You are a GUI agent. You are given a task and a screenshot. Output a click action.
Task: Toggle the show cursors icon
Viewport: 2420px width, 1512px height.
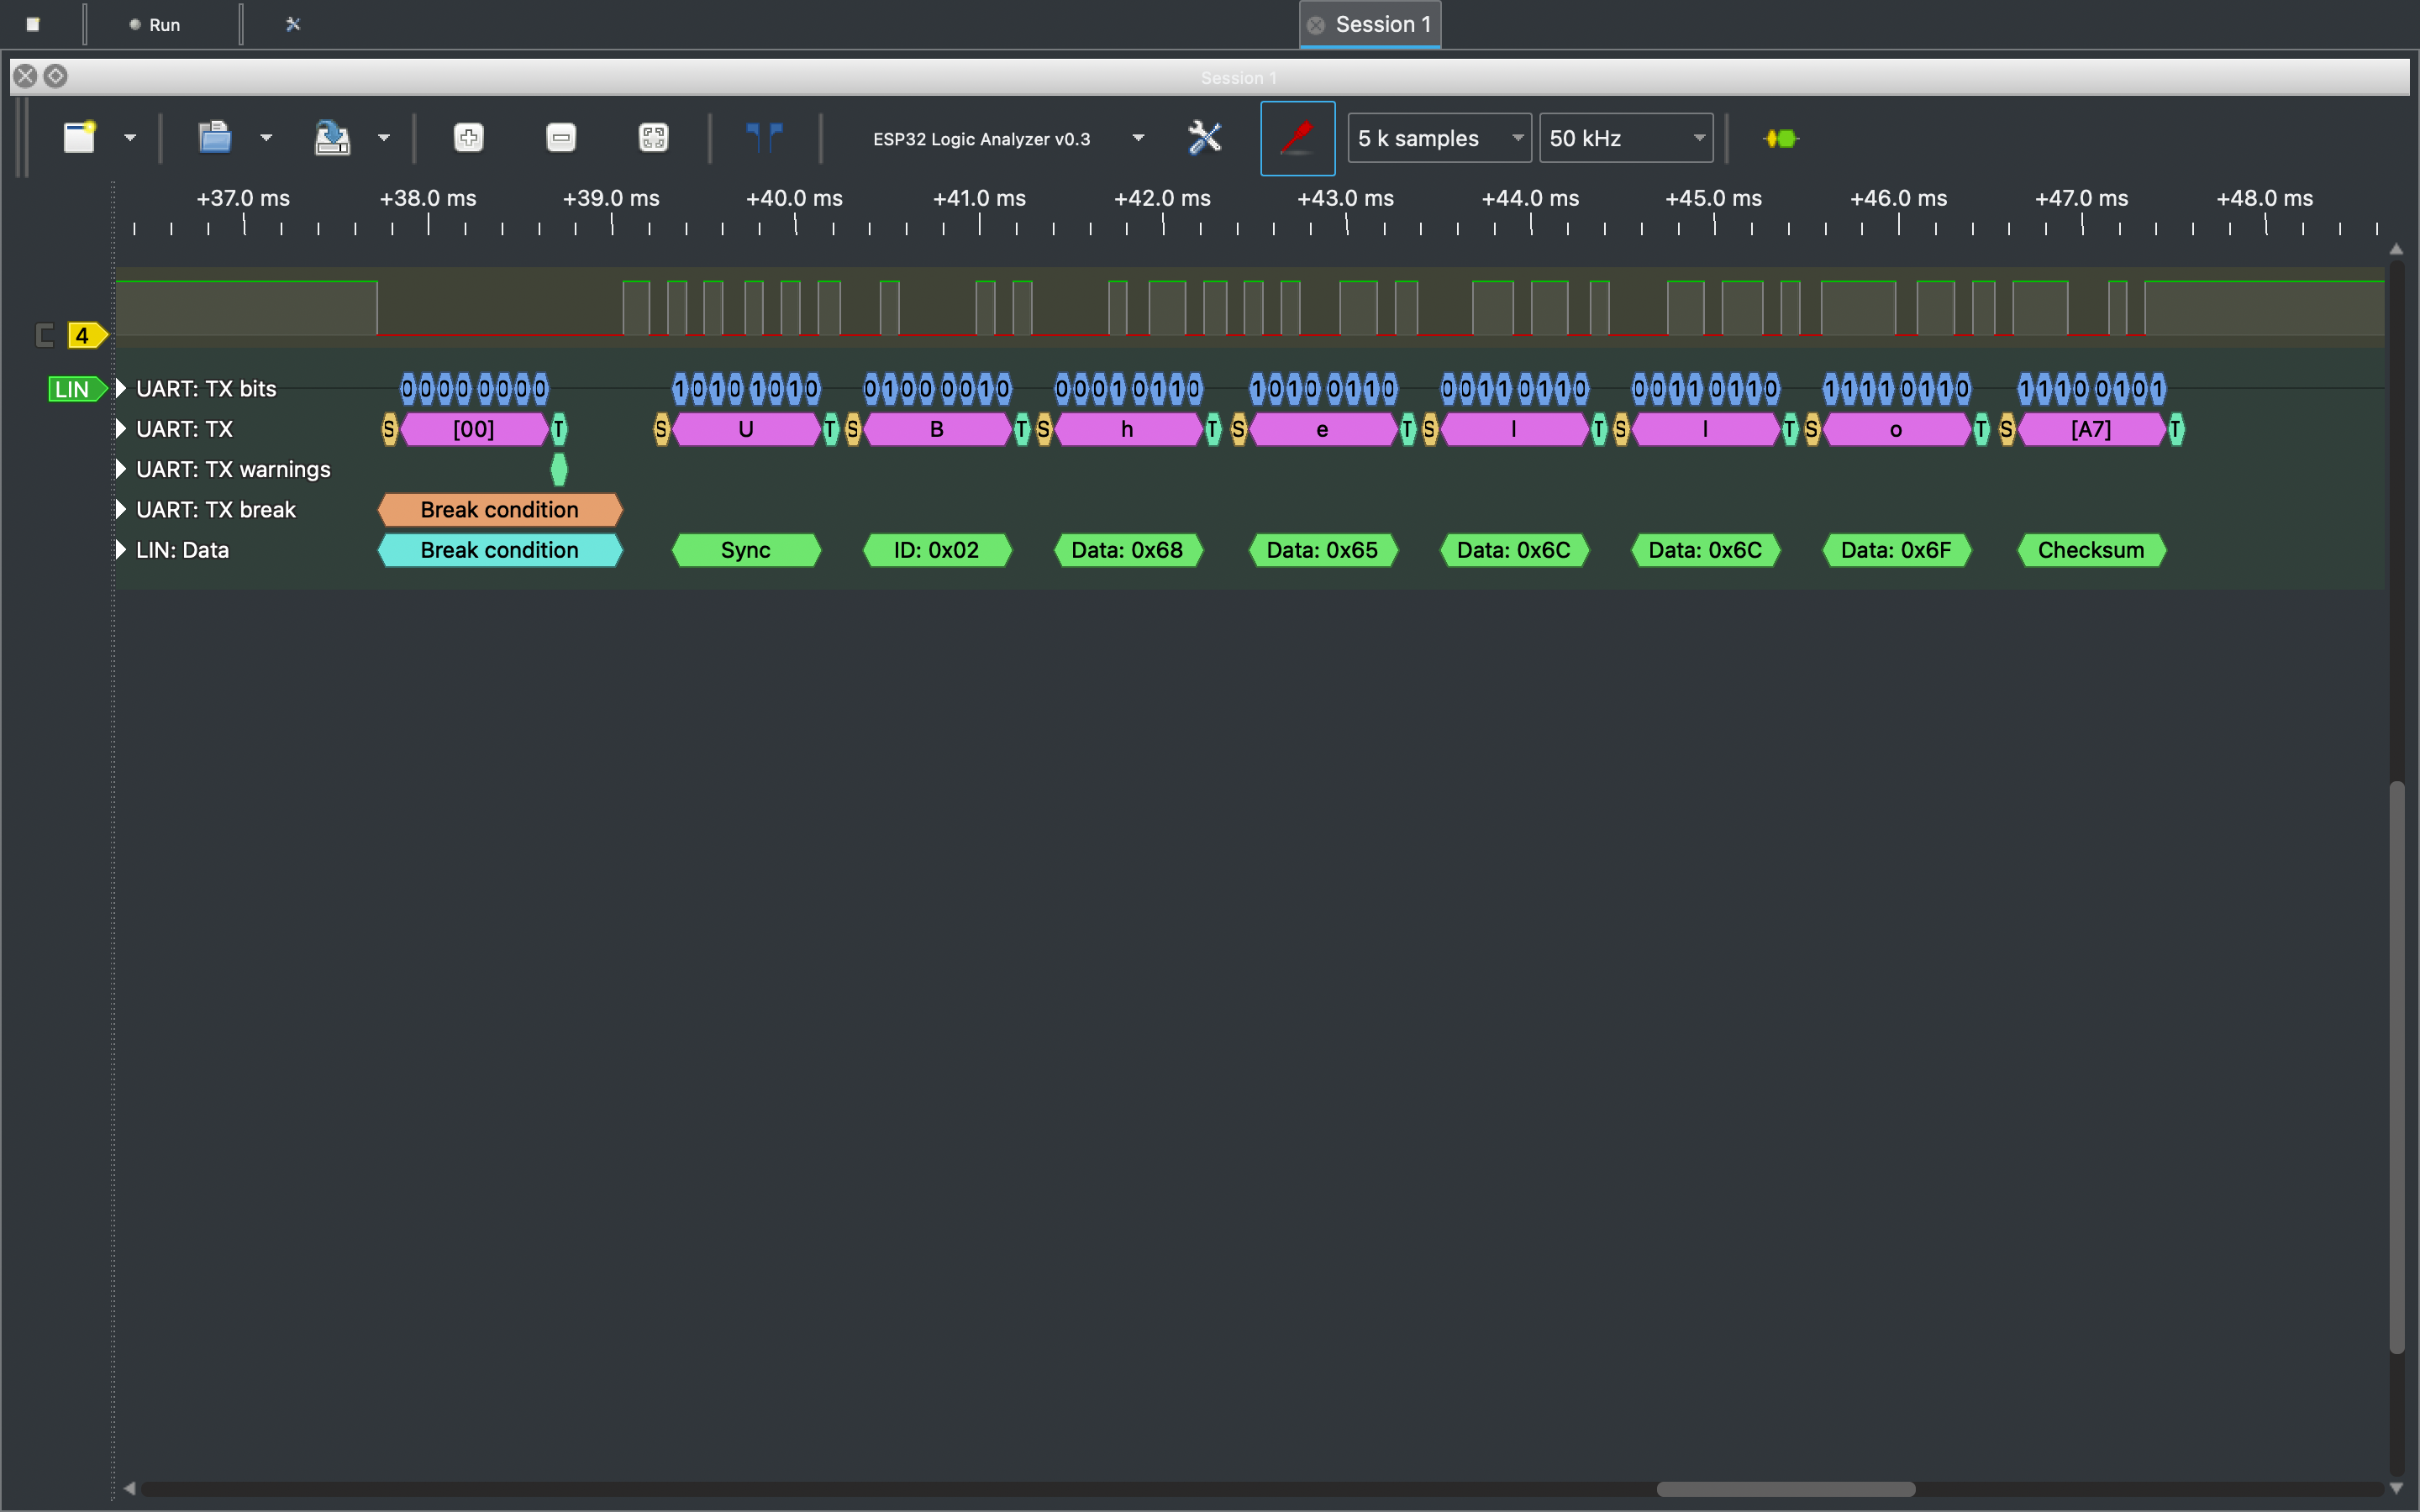(765, 138)
